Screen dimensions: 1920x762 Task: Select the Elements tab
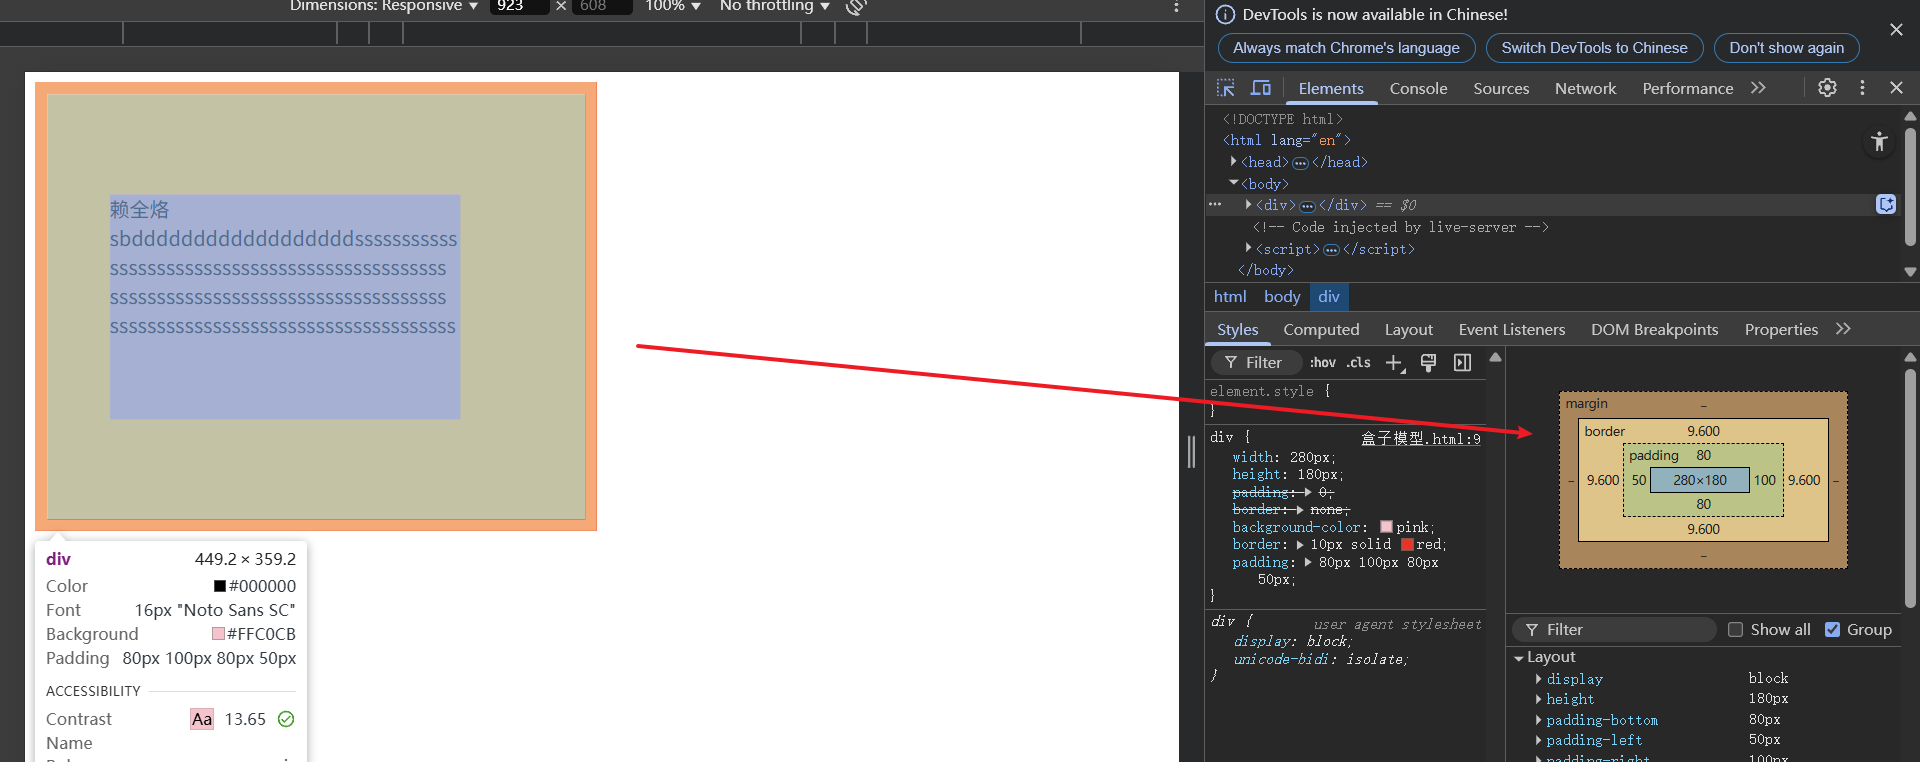coord(1330,88)
